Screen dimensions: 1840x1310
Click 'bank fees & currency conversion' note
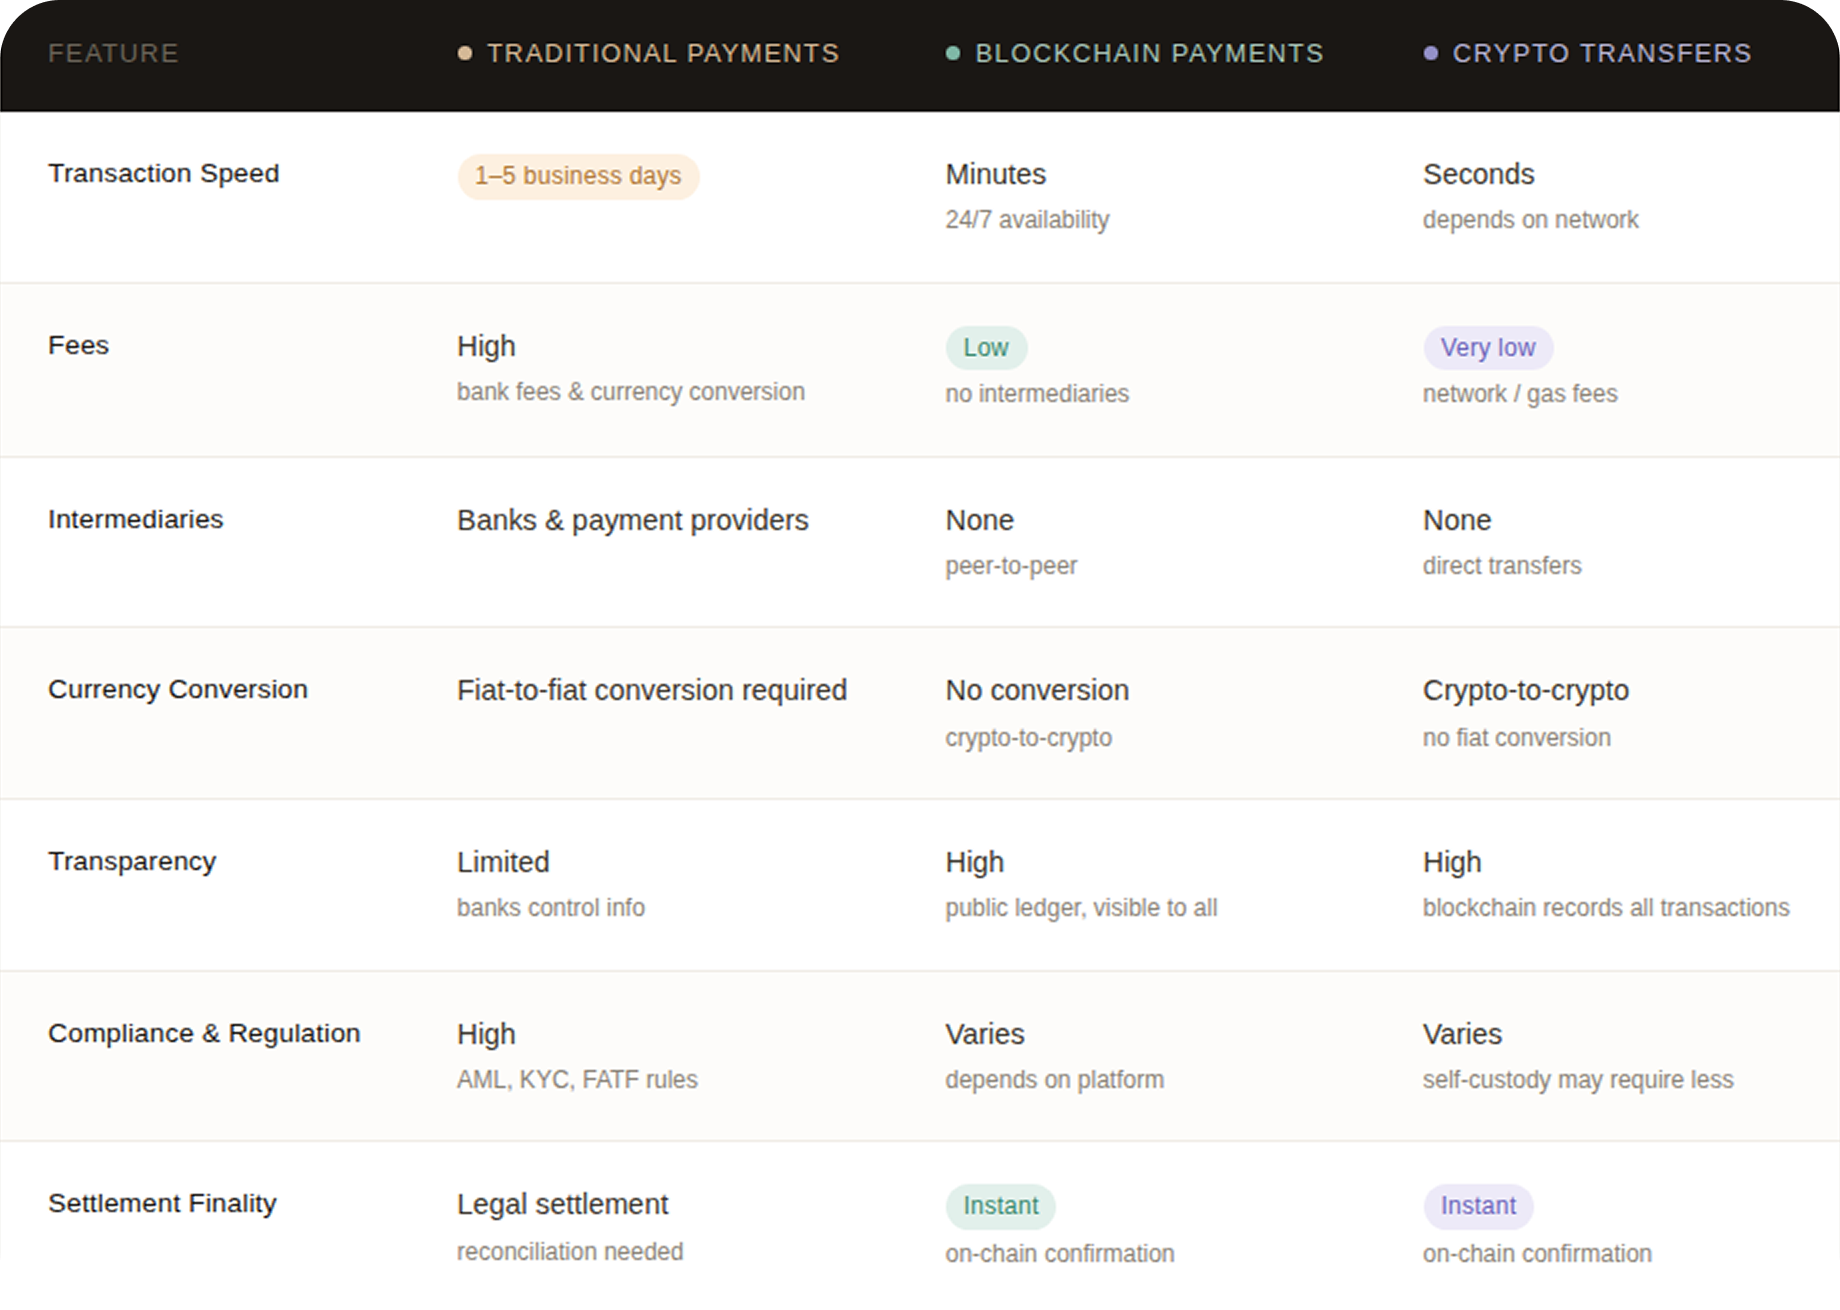tap(630, 392)
